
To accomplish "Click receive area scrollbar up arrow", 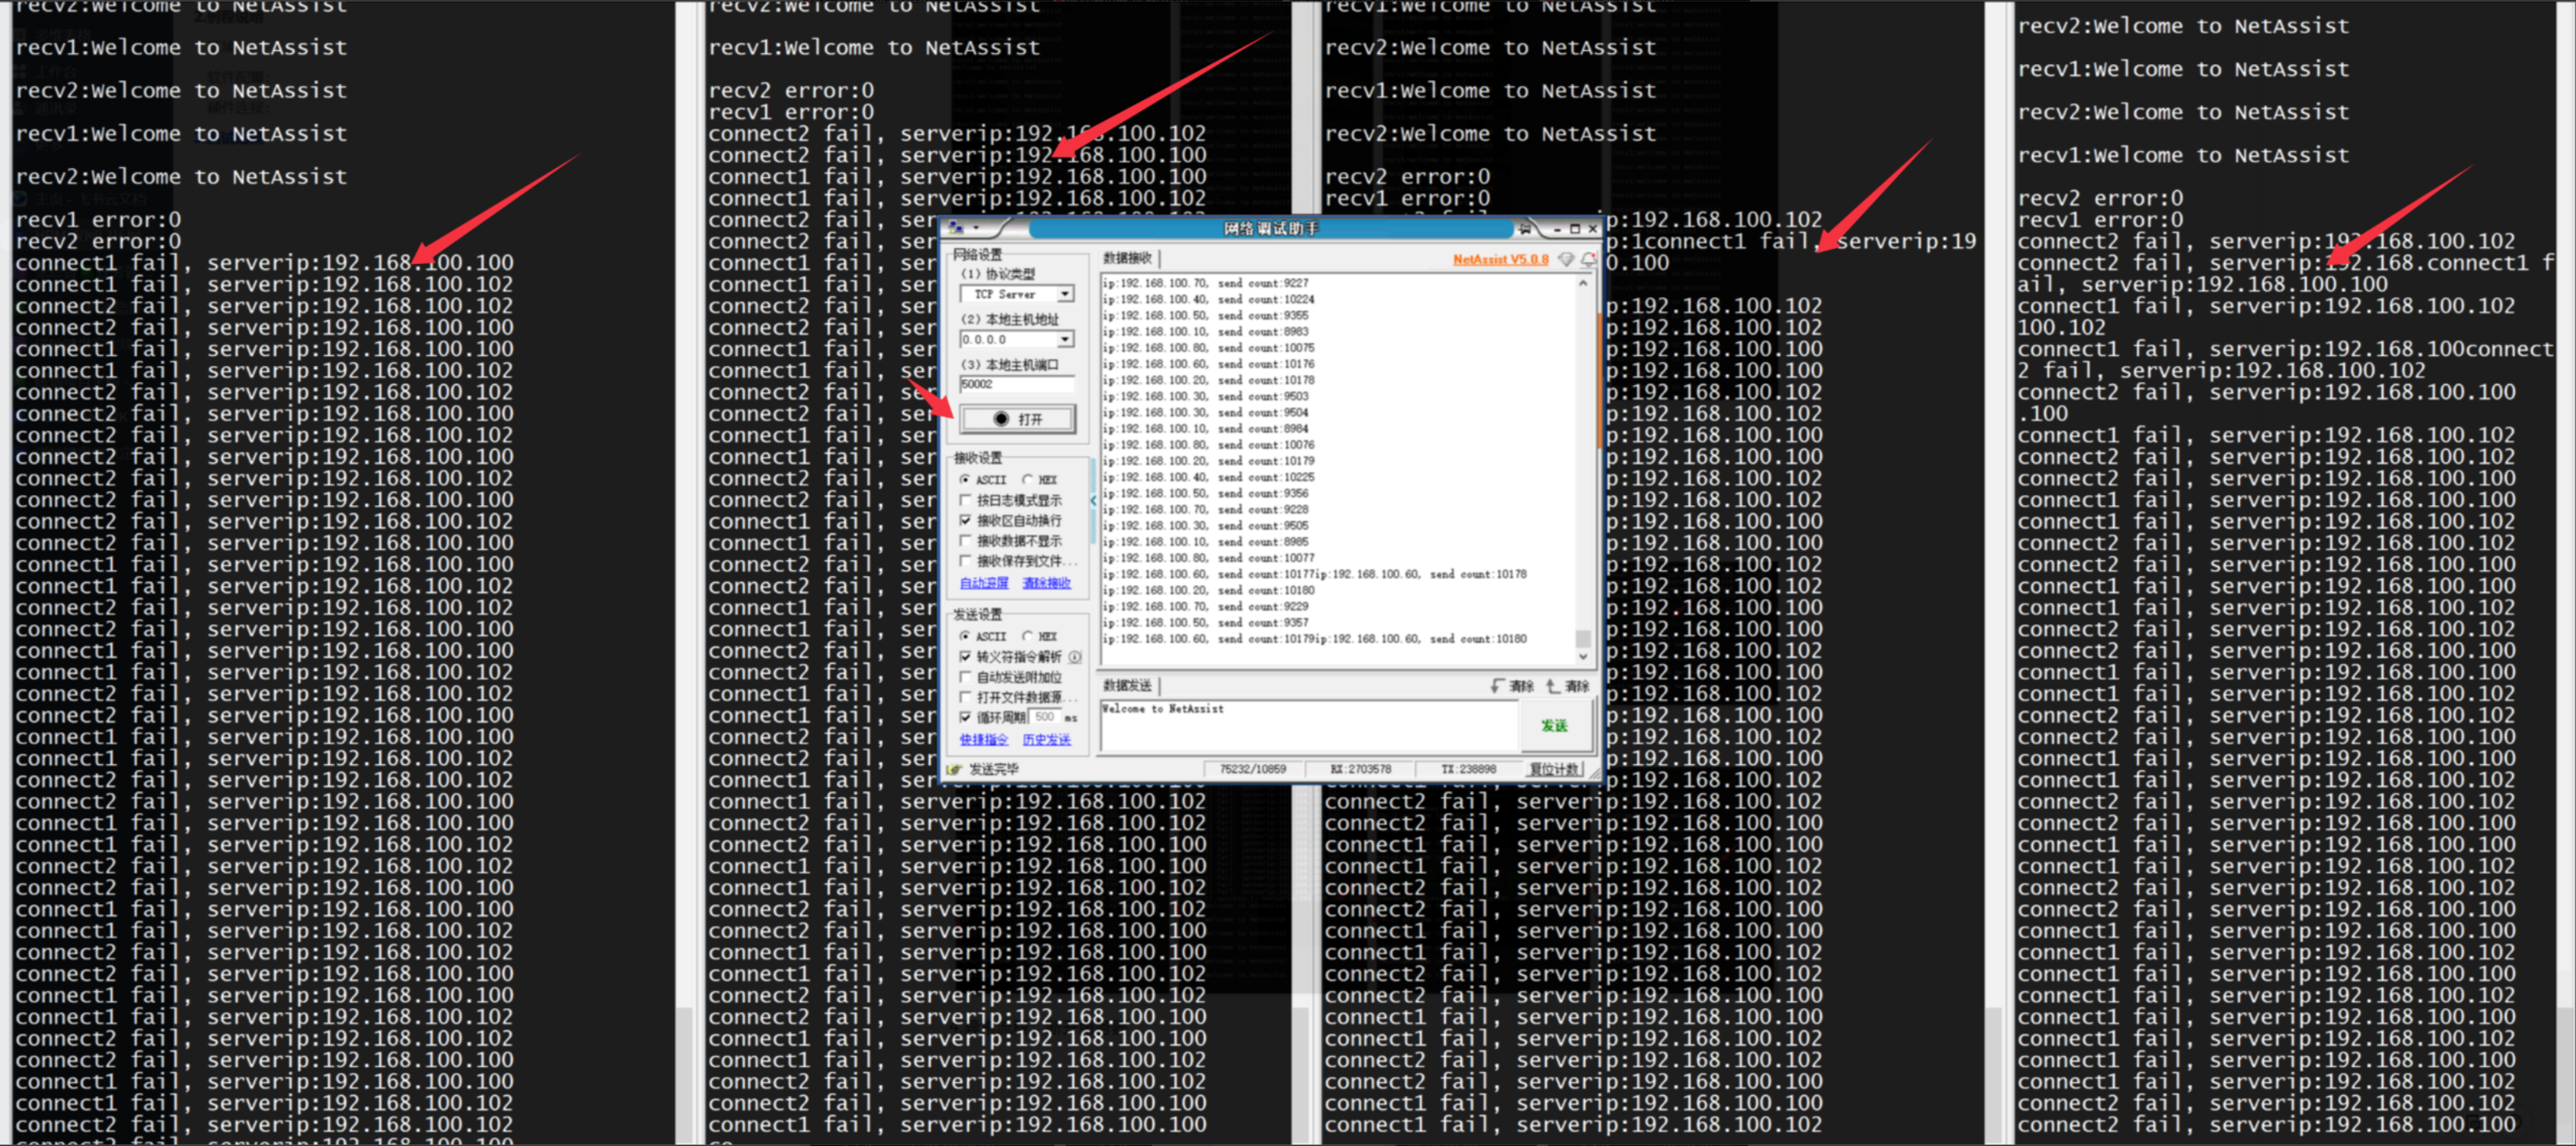I will 1582,284.
